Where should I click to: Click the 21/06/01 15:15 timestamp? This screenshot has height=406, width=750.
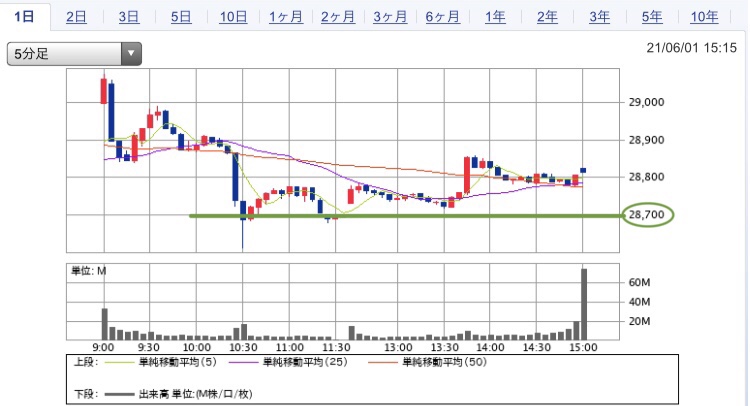click(x=692, y=48)
